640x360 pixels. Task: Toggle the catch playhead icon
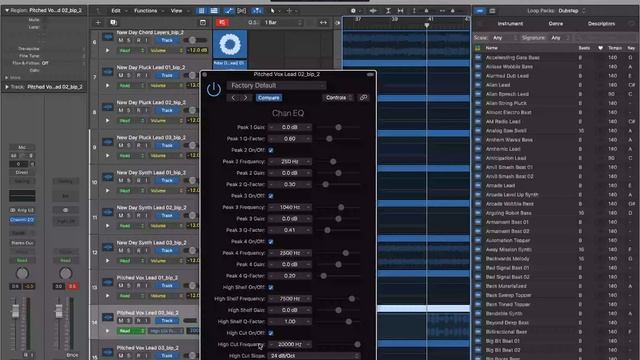point(257,11)
